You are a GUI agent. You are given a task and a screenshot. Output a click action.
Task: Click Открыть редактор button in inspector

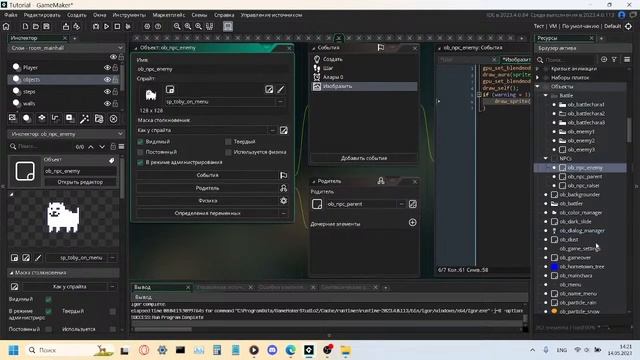coord(80,182)
